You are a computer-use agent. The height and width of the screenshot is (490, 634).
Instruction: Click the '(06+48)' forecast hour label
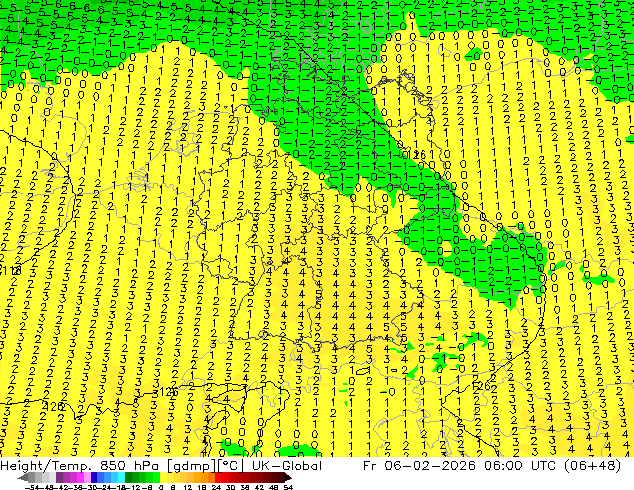(592, 466)
